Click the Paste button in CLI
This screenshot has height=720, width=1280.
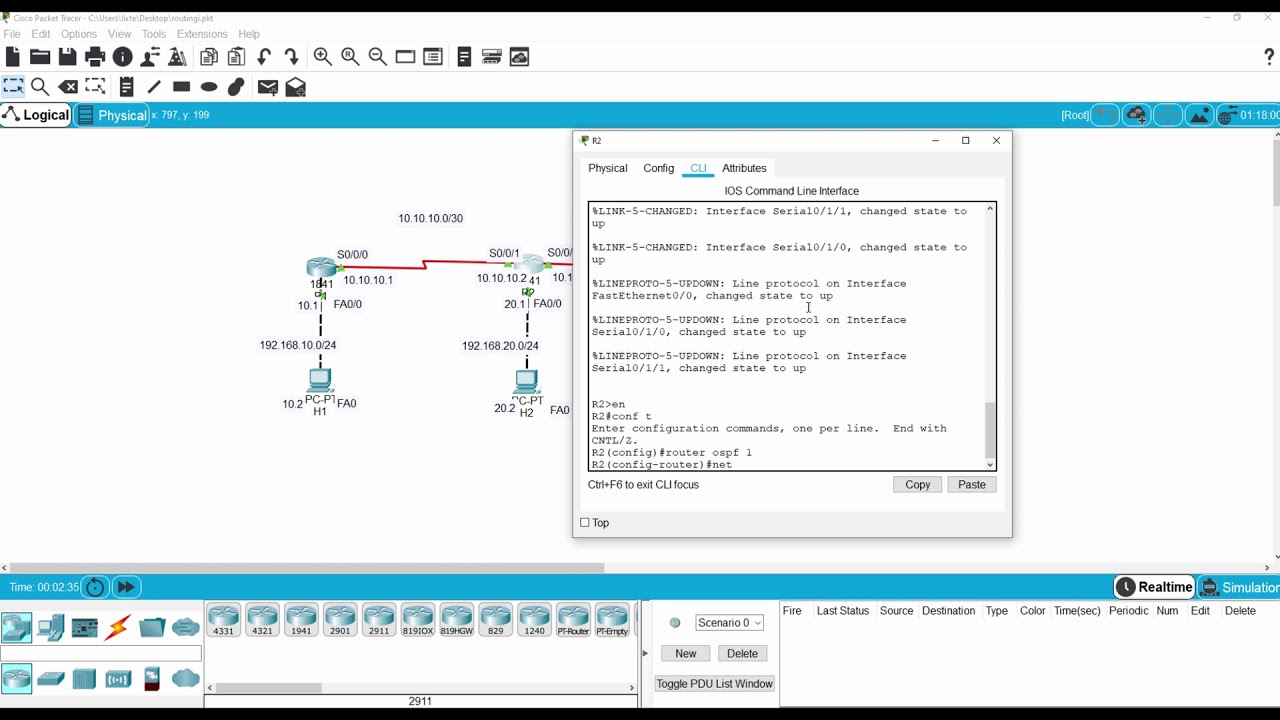point(972,485)
